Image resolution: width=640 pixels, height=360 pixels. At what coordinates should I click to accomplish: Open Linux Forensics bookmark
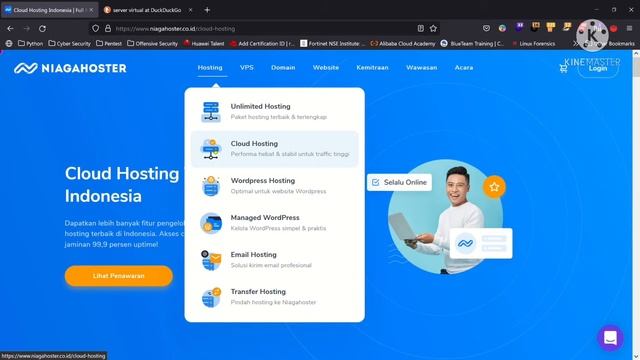[533, 43]
